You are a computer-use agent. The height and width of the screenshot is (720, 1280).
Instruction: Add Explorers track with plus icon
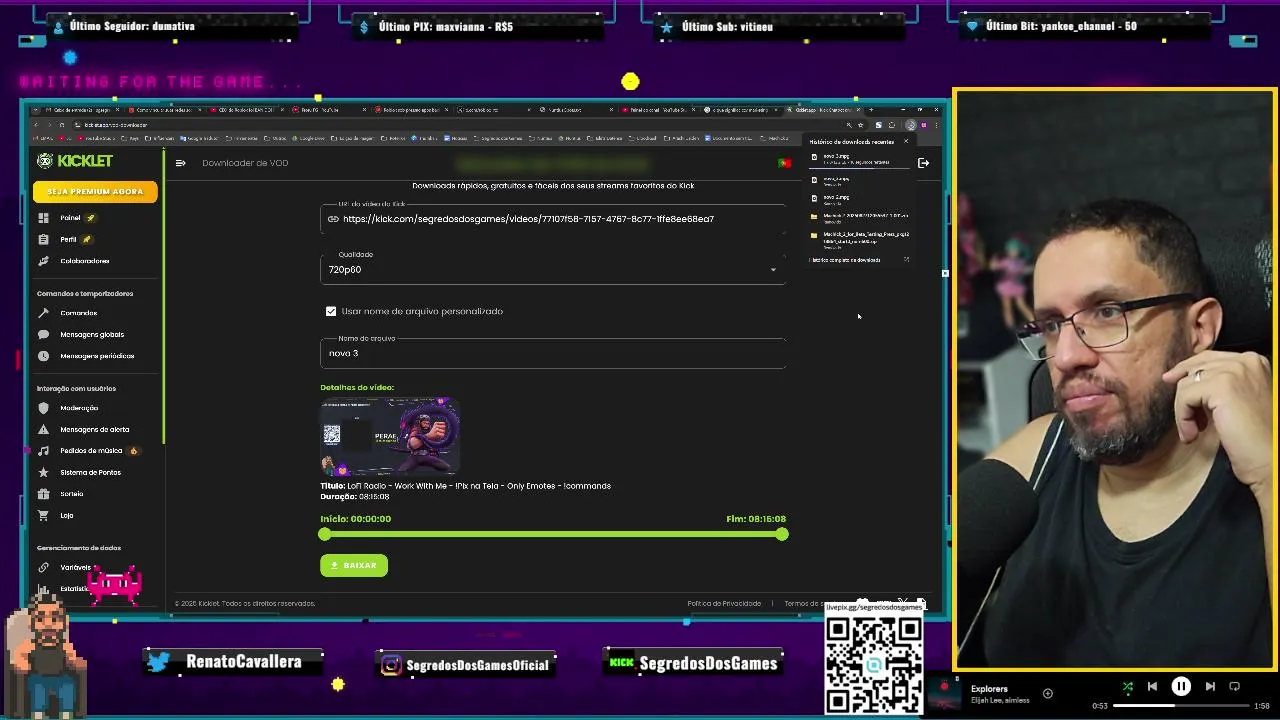1048,693
